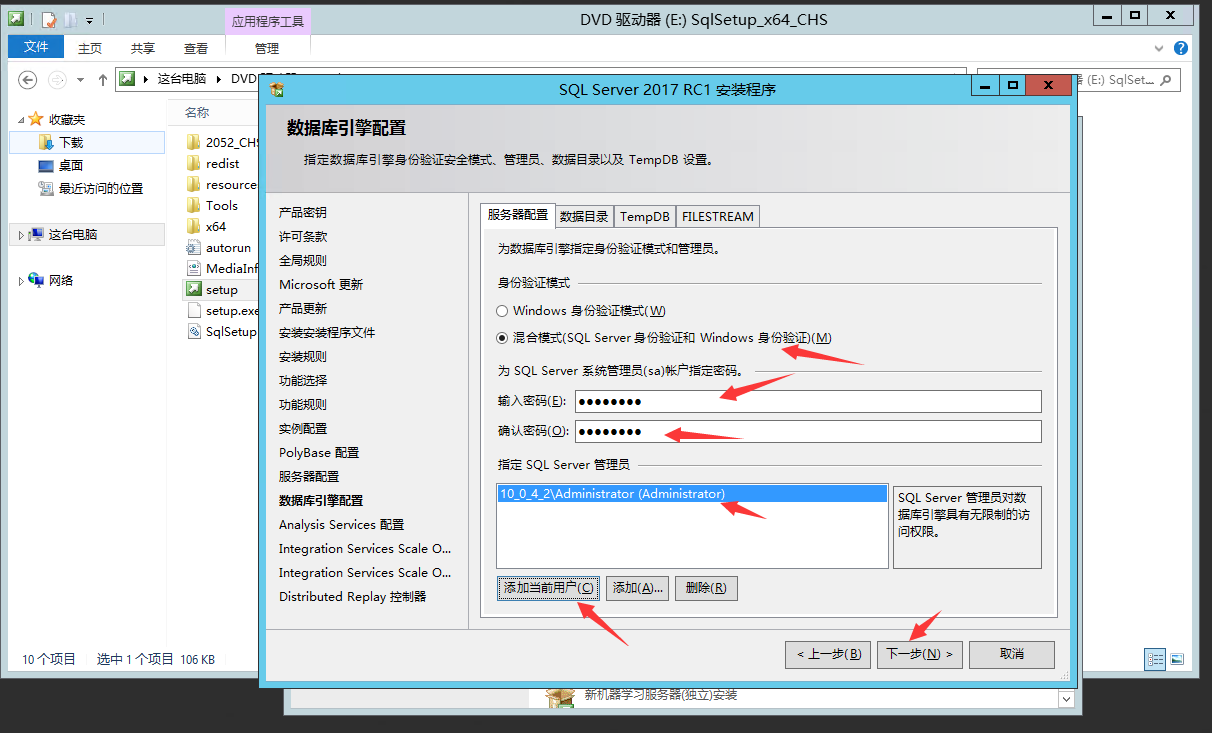
Task: Click the search magnifier in Explorer search box
Action: pos(1166,79)
